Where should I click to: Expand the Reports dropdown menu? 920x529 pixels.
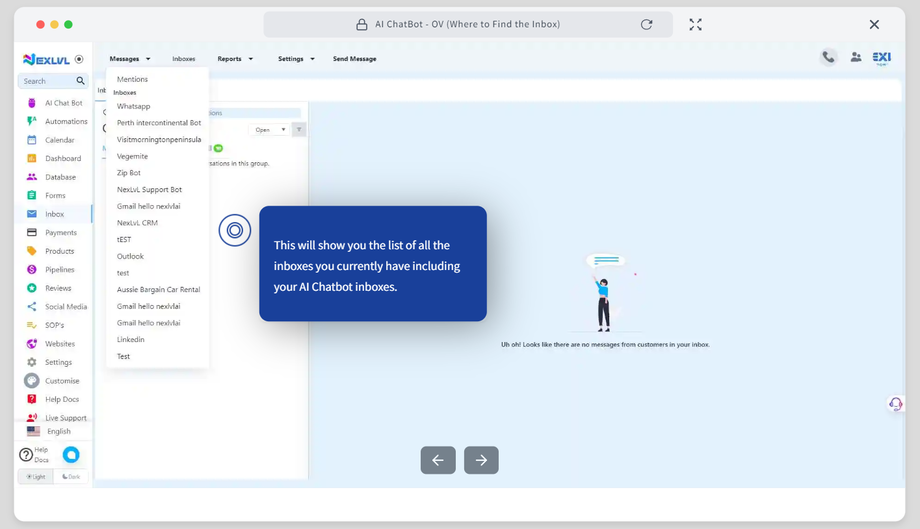pyautogui.click(x=235, y=59)
